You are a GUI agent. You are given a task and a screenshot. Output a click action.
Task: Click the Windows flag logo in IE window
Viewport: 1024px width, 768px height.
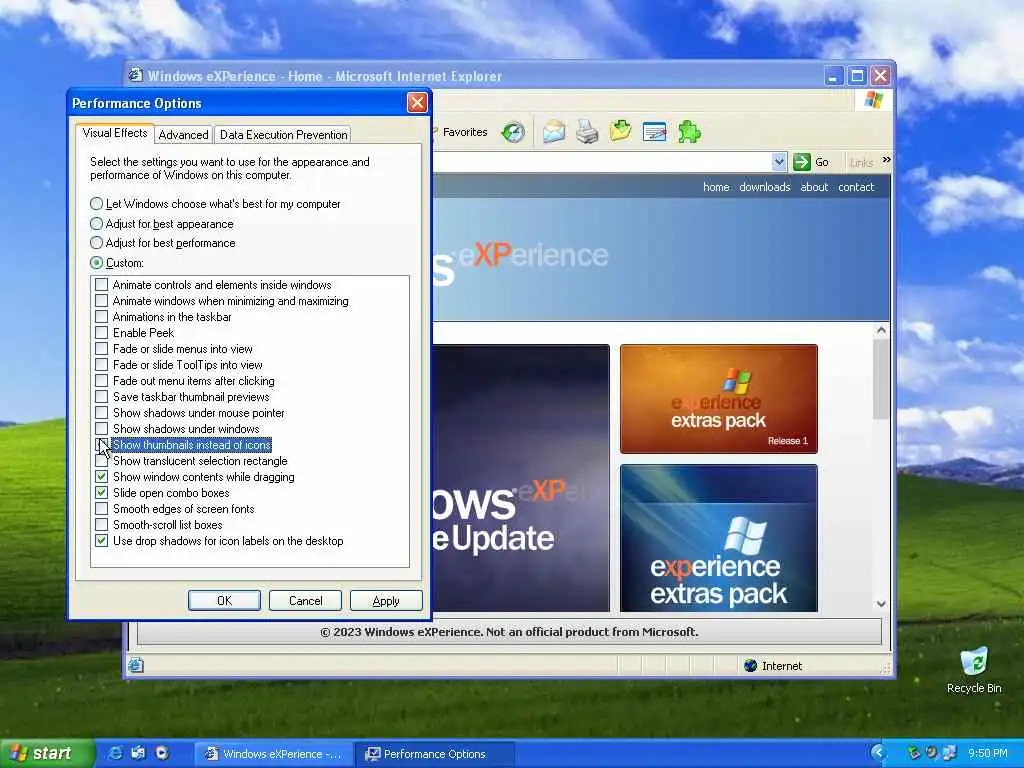873,100
